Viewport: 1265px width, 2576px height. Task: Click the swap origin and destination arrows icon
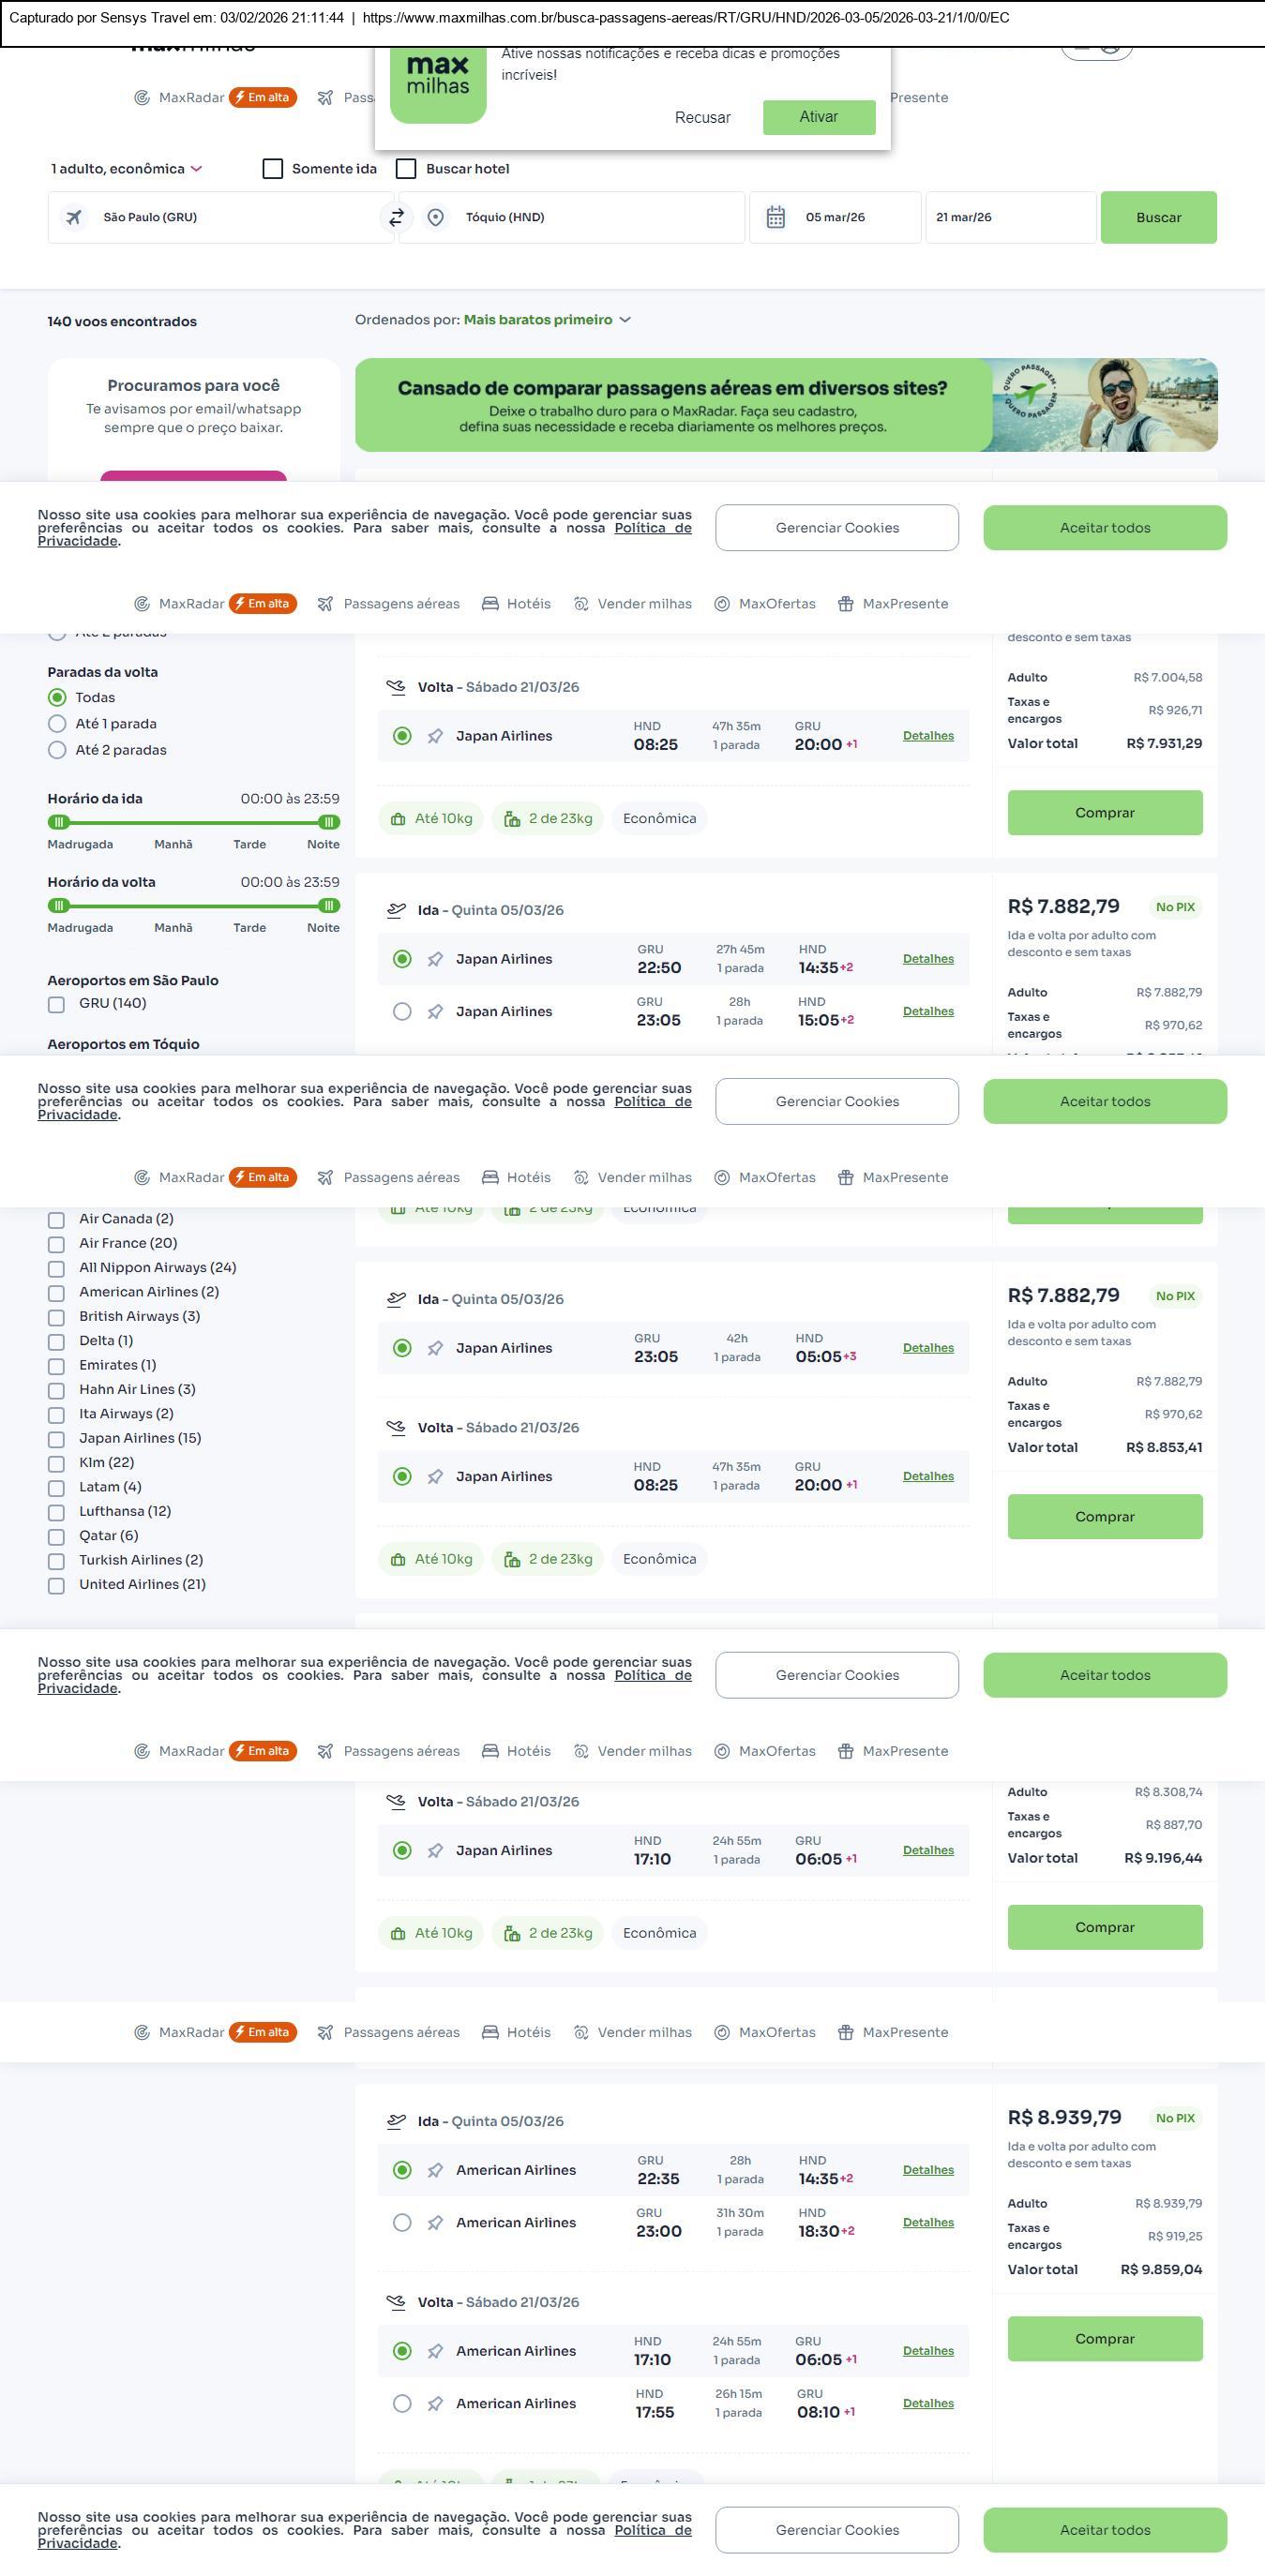(x=397, y=217)
